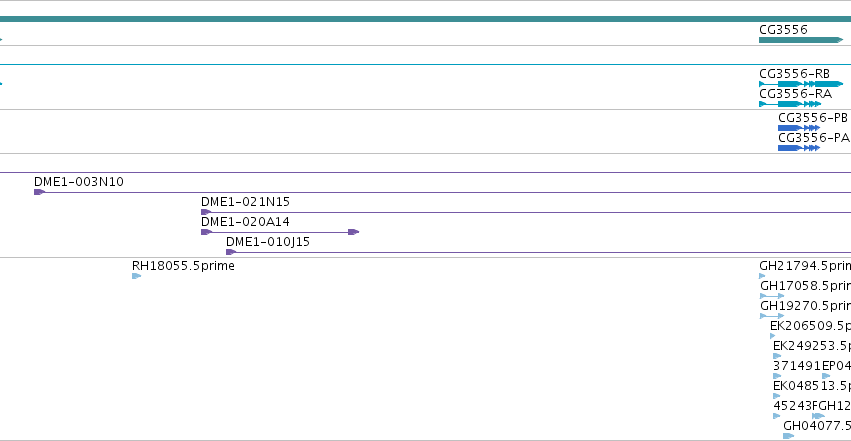Image resolution: width=851 pixels, height=441 pixels.
Task: Click the CG3556 gene label
Action: click(x=783, y=29)
